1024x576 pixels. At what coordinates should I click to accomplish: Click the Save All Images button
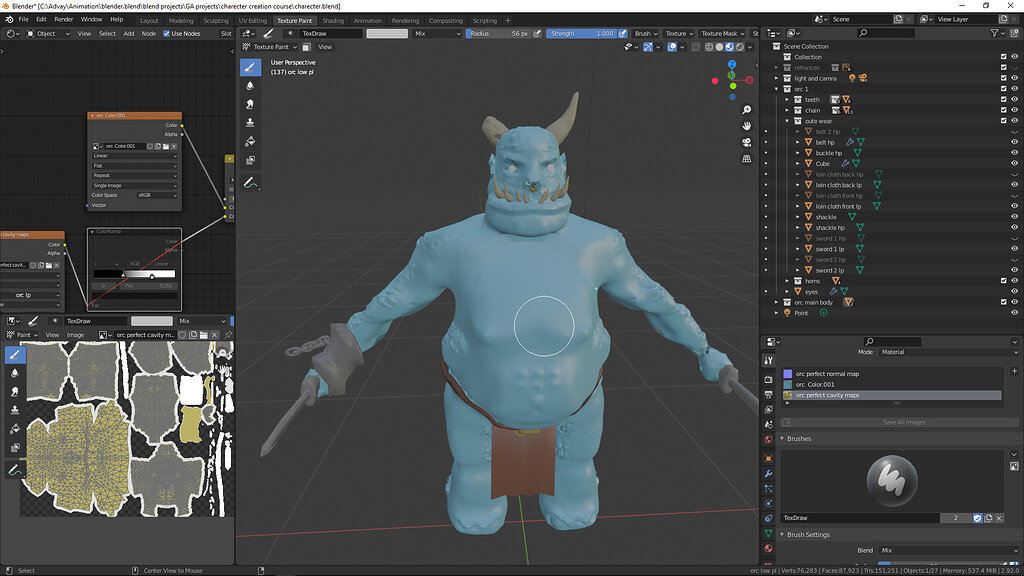point(903,422)
